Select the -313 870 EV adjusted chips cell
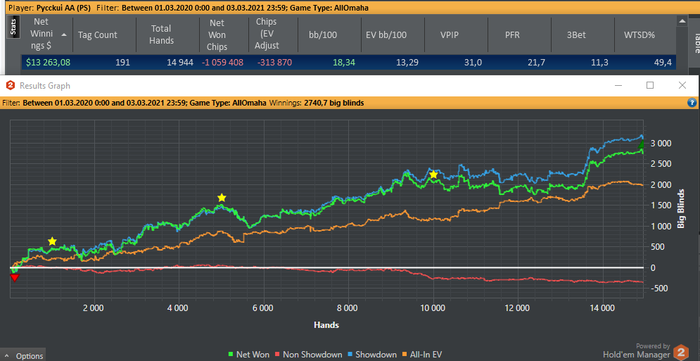Screen dimensions: 700x361 (x=274, y=62)
